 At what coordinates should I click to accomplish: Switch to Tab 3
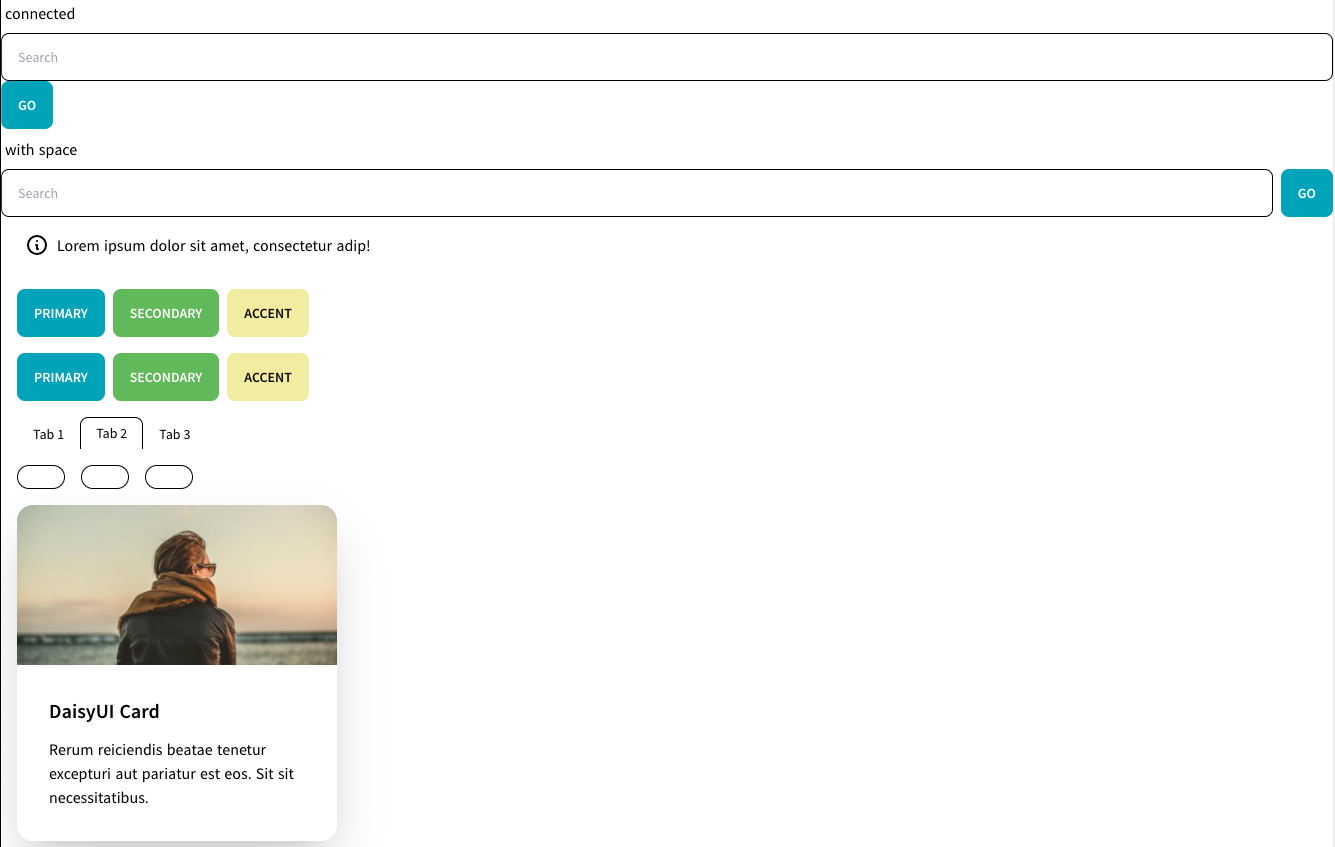(175, 434)
